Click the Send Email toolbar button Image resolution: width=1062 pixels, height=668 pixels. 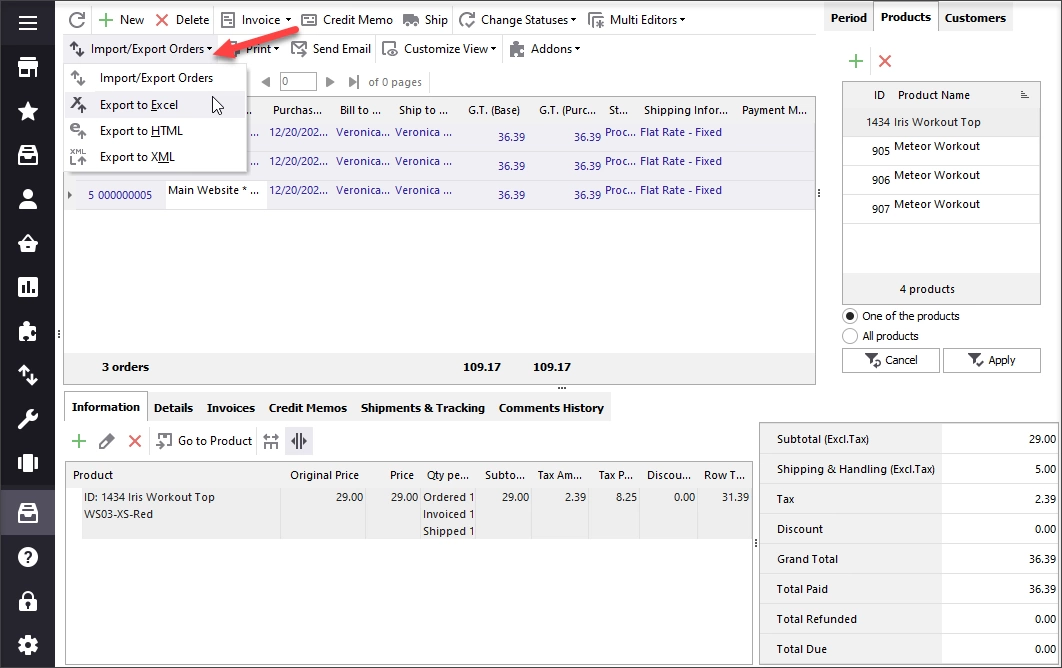[x=331, y=49]
